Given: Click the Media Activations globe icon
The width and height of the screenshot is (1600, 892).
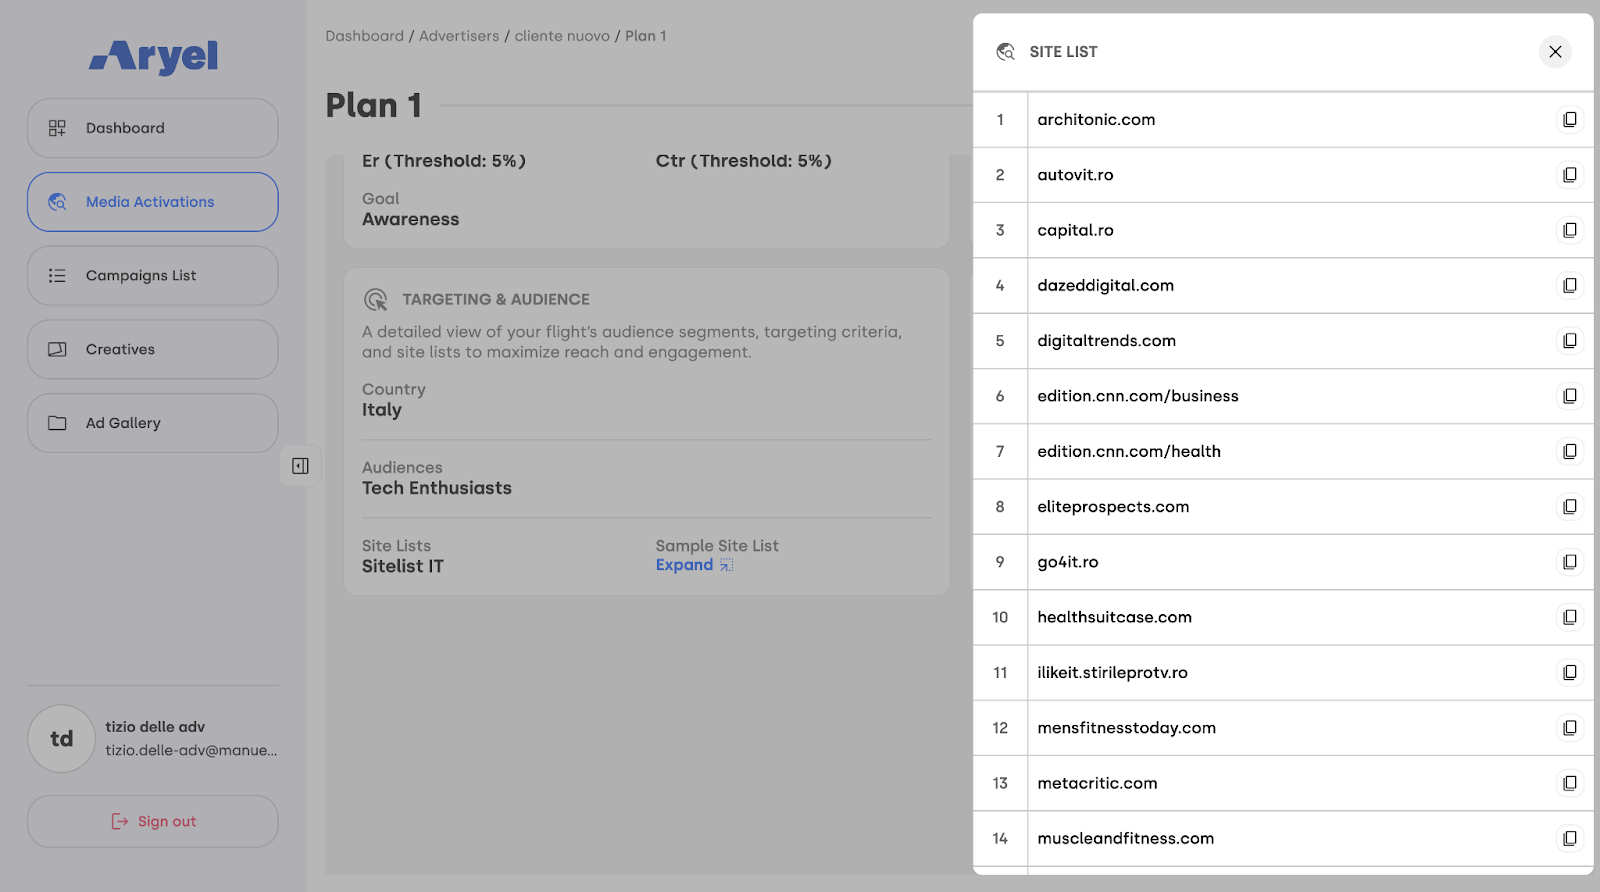Looking at the screenshot, I should [57, 202].
